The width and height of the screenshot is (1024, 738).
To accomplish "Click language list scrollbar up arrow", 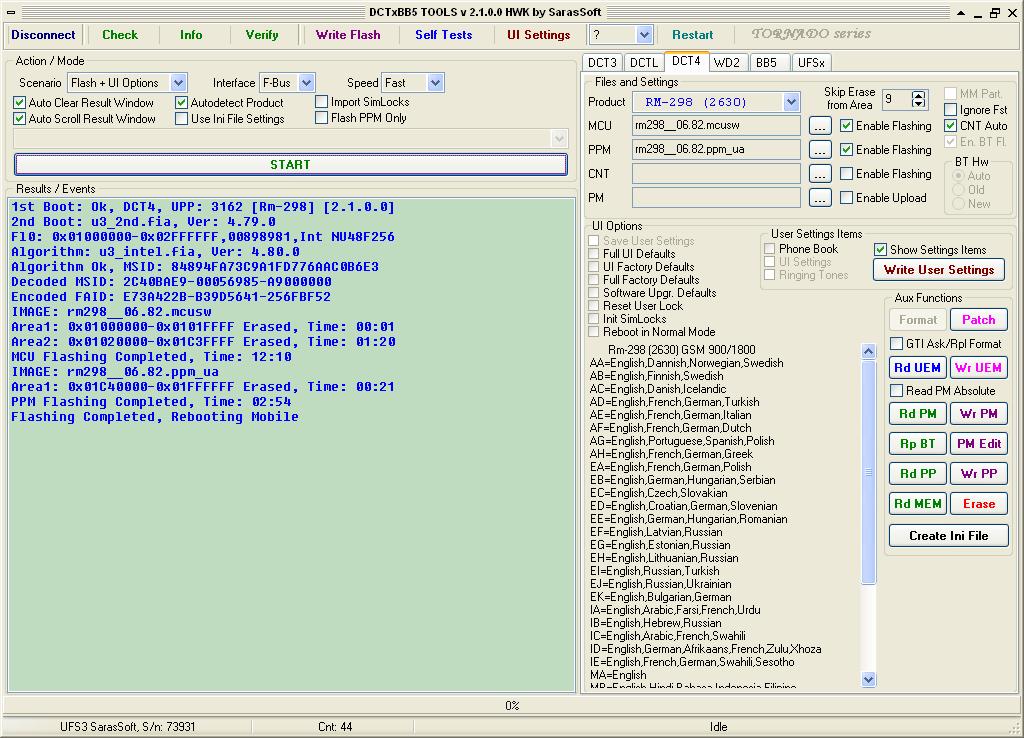I will pyautogui.click(x=869, y=351).
